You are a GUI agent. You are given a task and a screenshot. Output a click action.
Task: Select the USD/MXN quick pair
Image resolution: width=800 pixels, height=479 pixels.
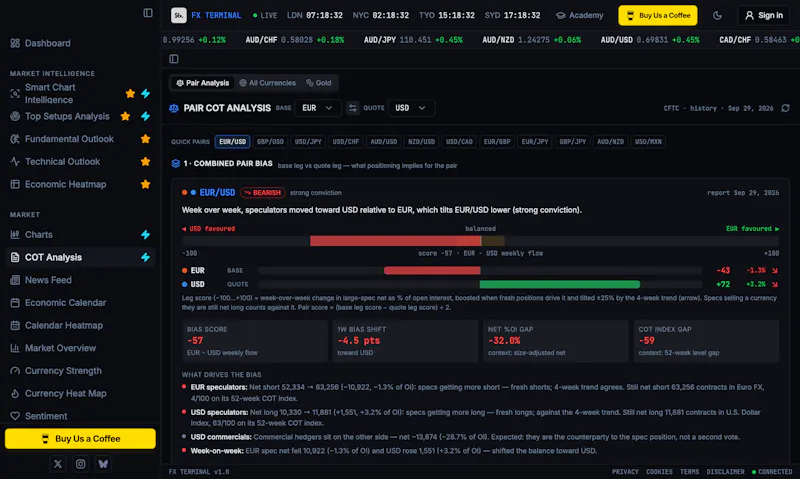[648, 142]
